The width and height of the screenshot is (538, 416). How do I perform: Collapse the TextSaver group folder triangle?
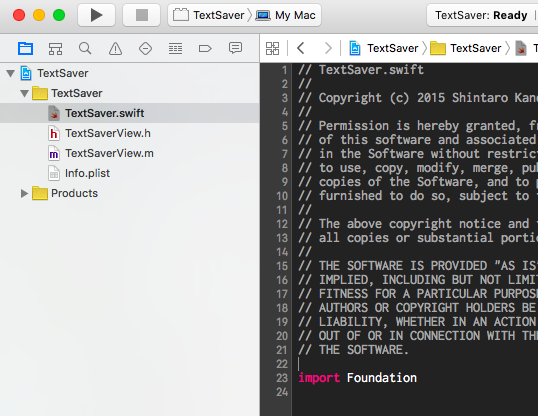[x=24, y=93]
